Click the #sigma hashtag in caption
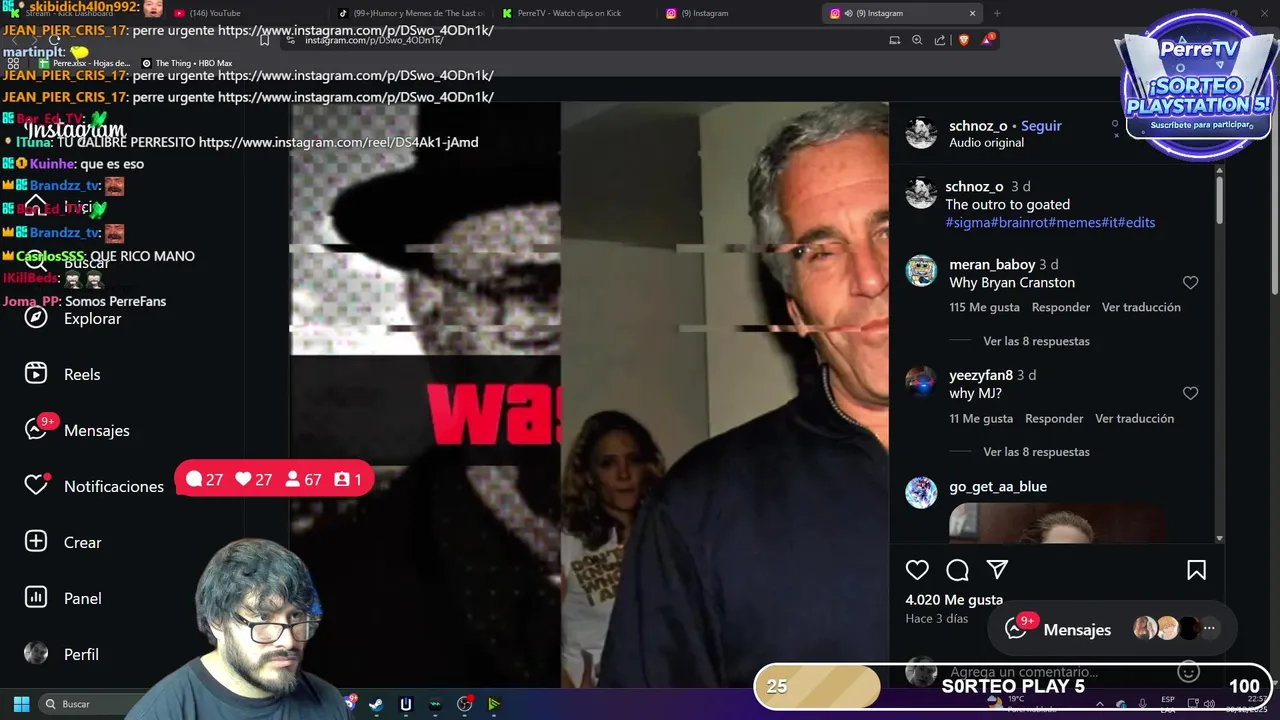The height and width of the screenshot is (720, 1280). [x=967, y=222]
